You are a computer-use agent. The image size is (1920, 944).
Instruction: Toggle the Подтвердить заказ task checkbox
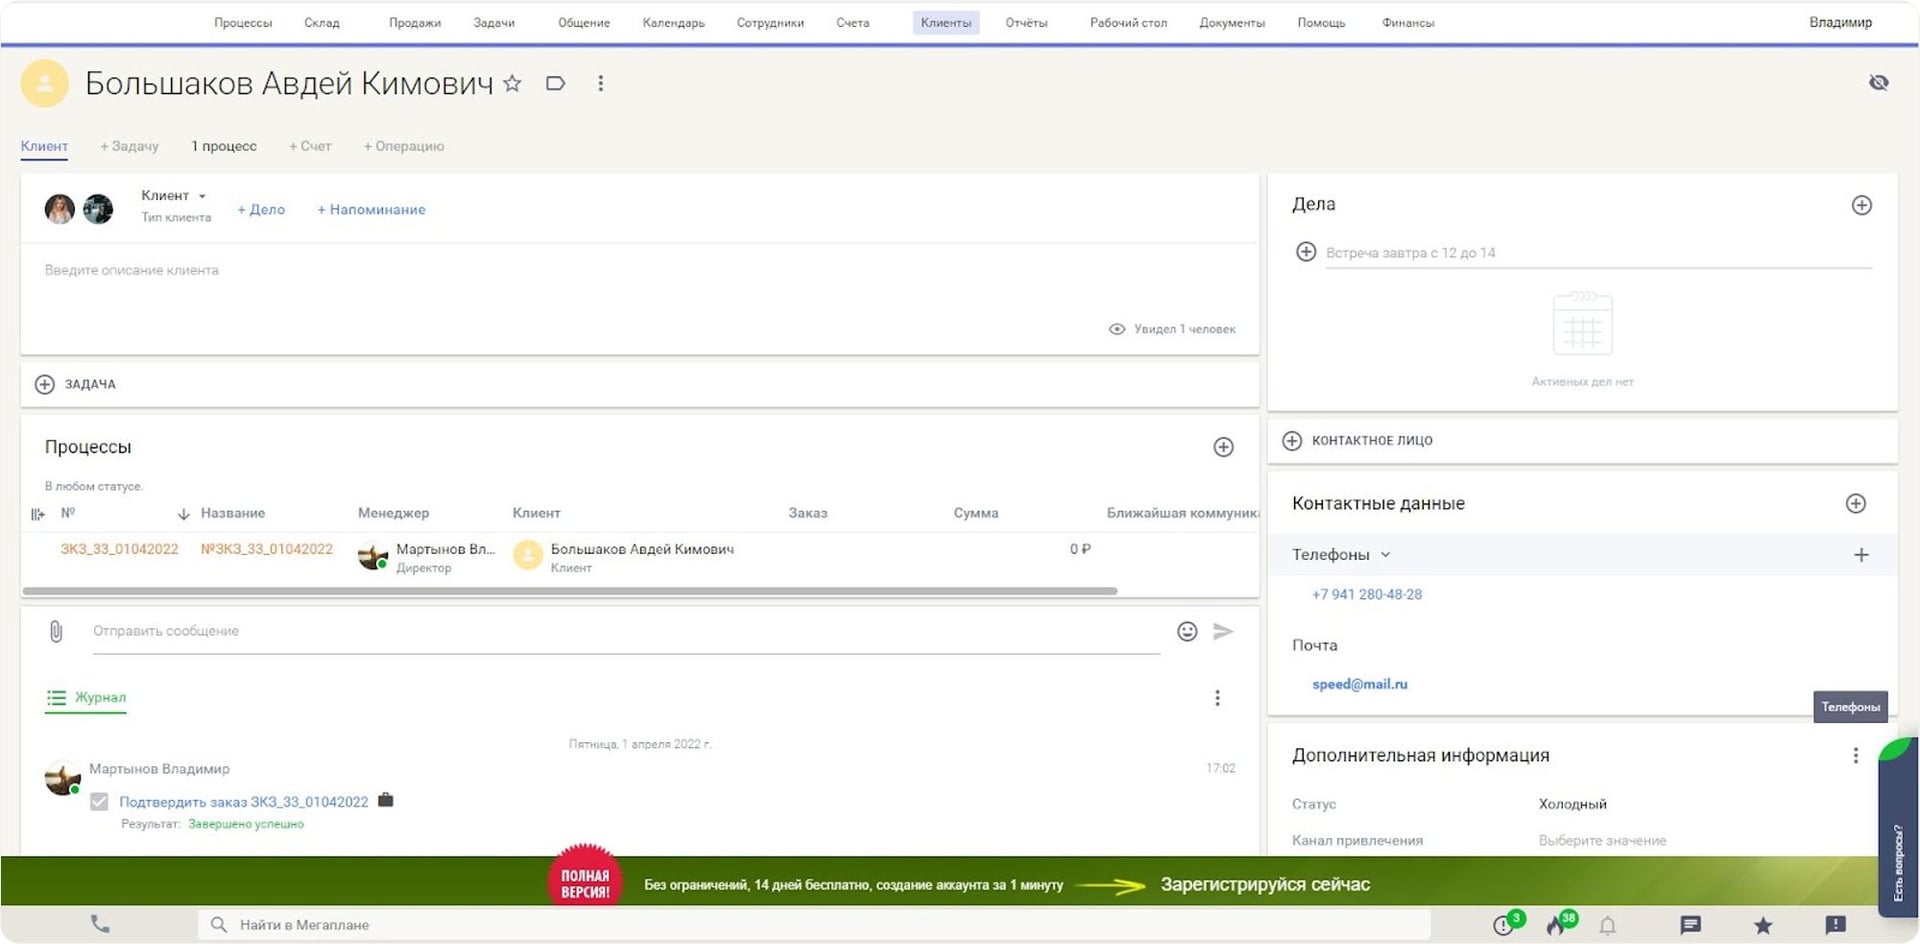[x=99, y=802]
